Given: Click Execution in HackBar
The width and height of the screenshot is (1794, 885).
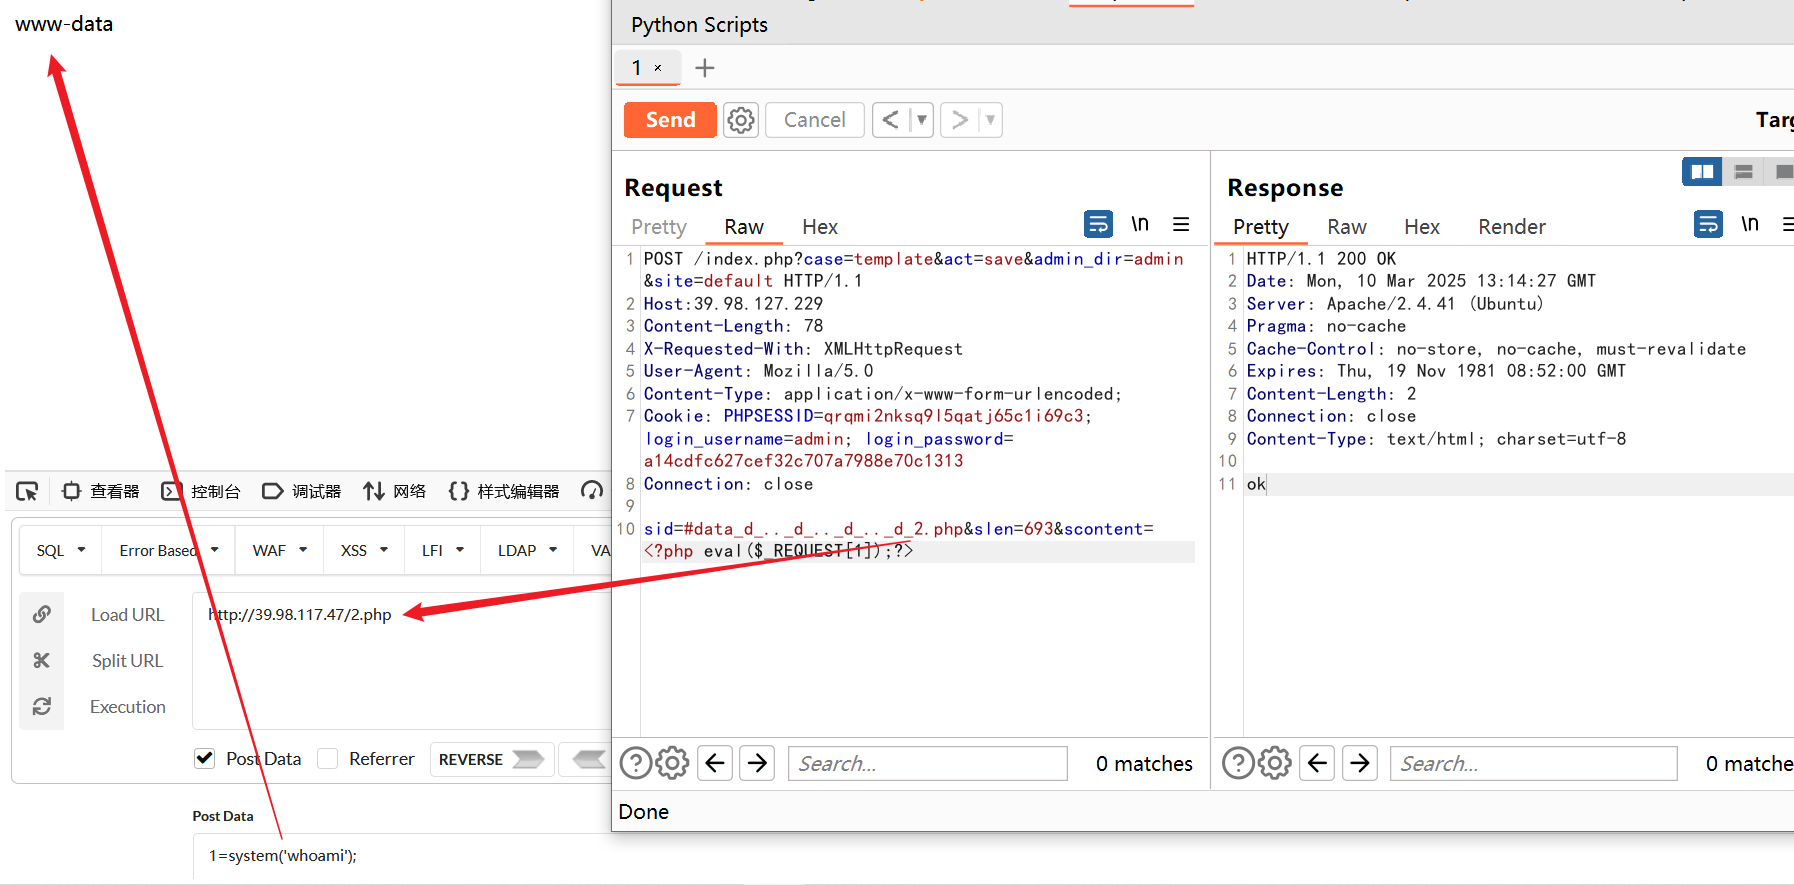Looking at the screenshot, I should [128, 707].
